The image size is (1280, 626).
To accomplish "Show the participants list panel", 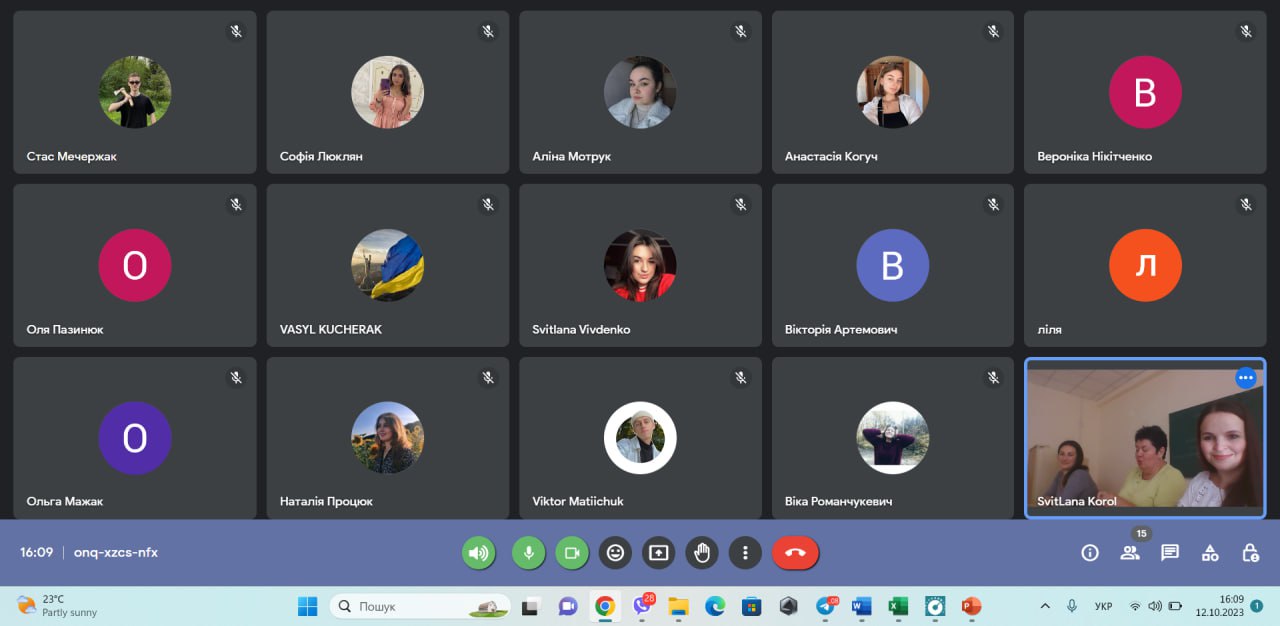I will pyautogui.click(x=1130, y=553).
